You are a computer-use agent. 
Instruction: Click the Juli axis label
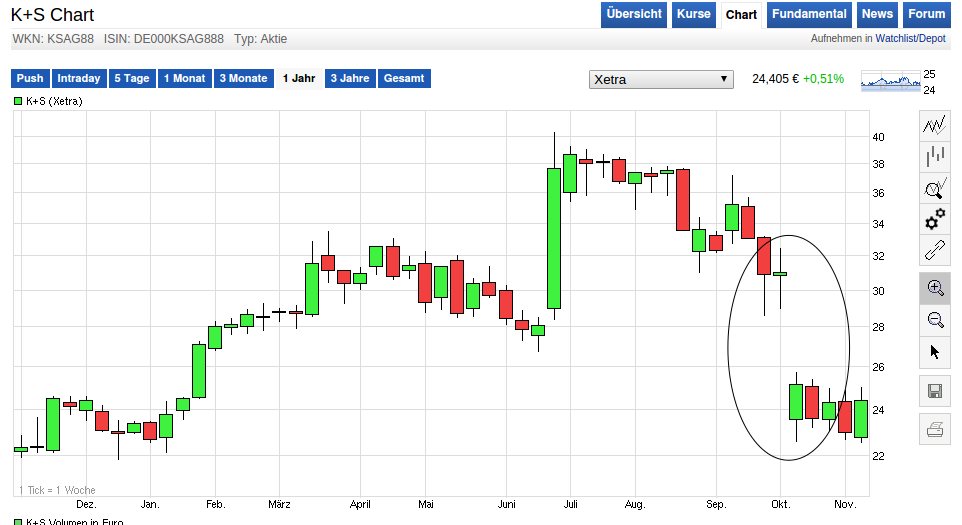pos(571,504)
